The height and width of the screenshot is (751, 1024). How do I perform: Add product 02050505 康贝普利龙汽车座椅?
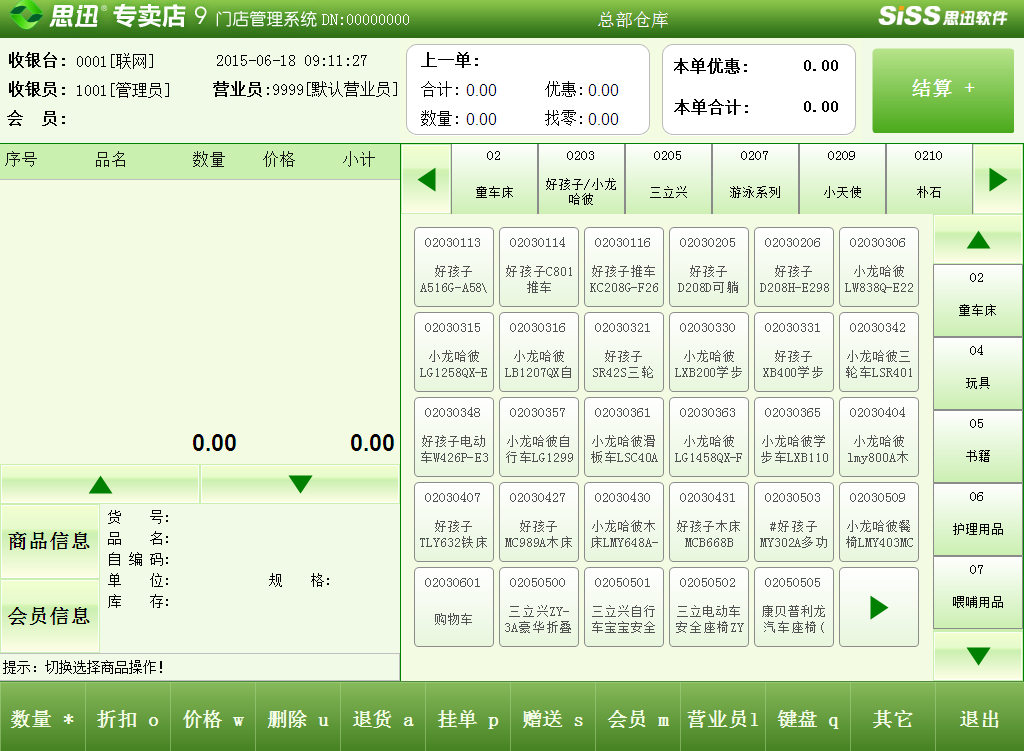[x=793, y=607]
